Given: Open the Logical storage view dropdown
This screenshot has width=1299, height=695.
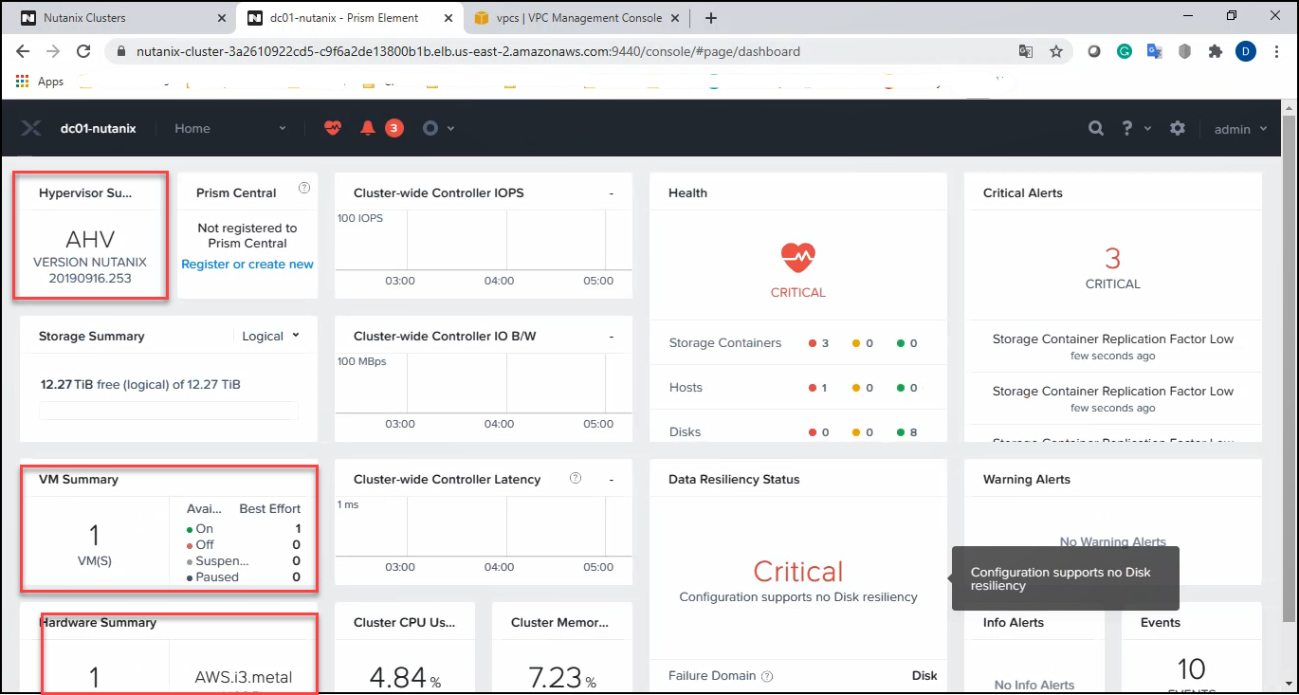Looking at the screenshot, I should [270, 336].
